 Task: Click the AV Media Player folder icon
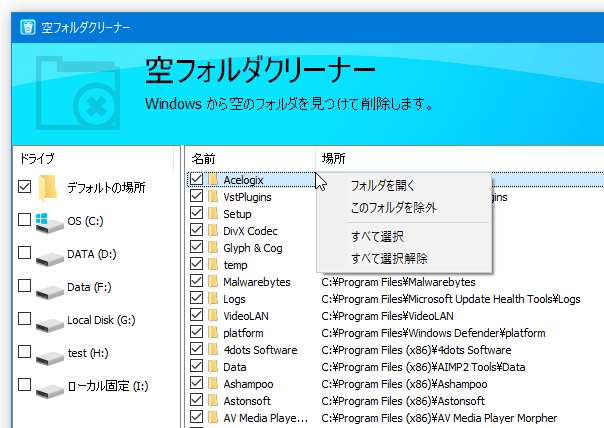coord(213,417)
